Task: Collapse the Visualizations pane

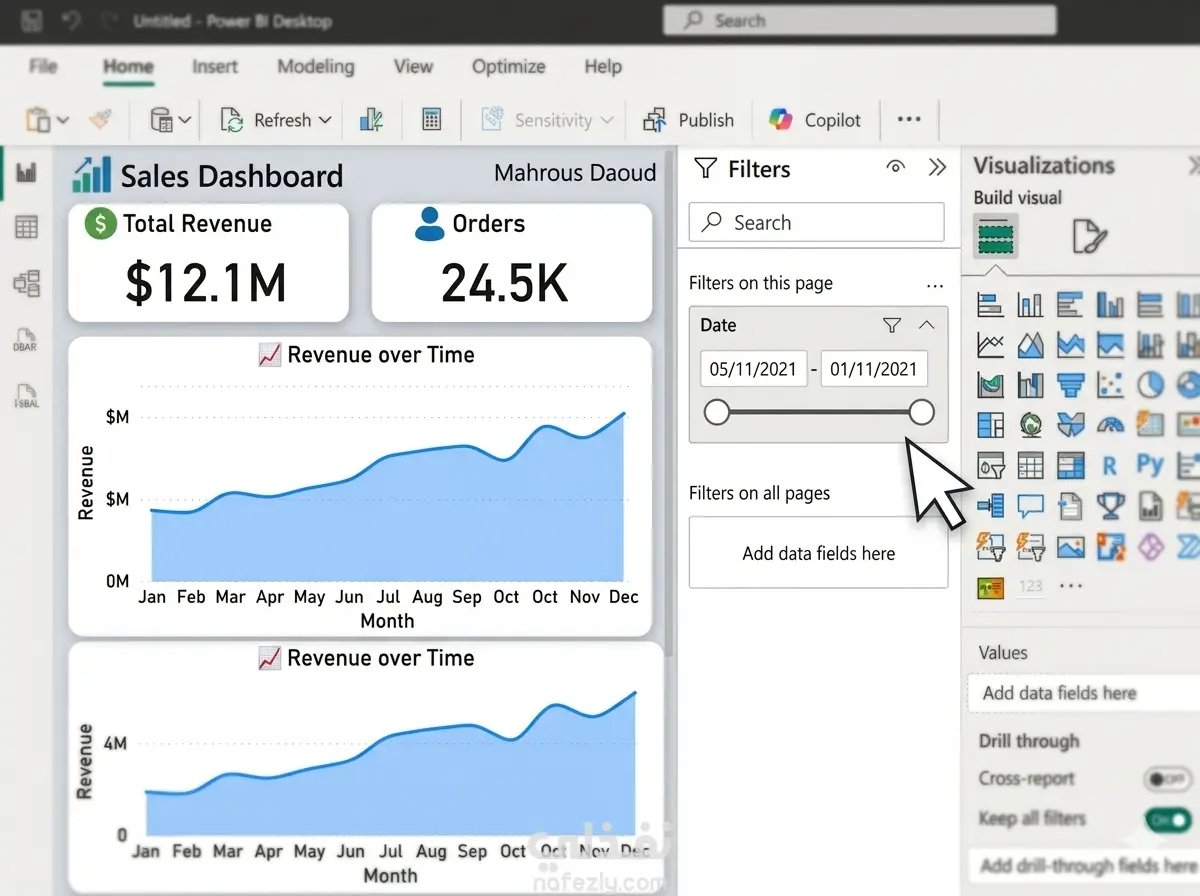Action: tap(1192, 166)
